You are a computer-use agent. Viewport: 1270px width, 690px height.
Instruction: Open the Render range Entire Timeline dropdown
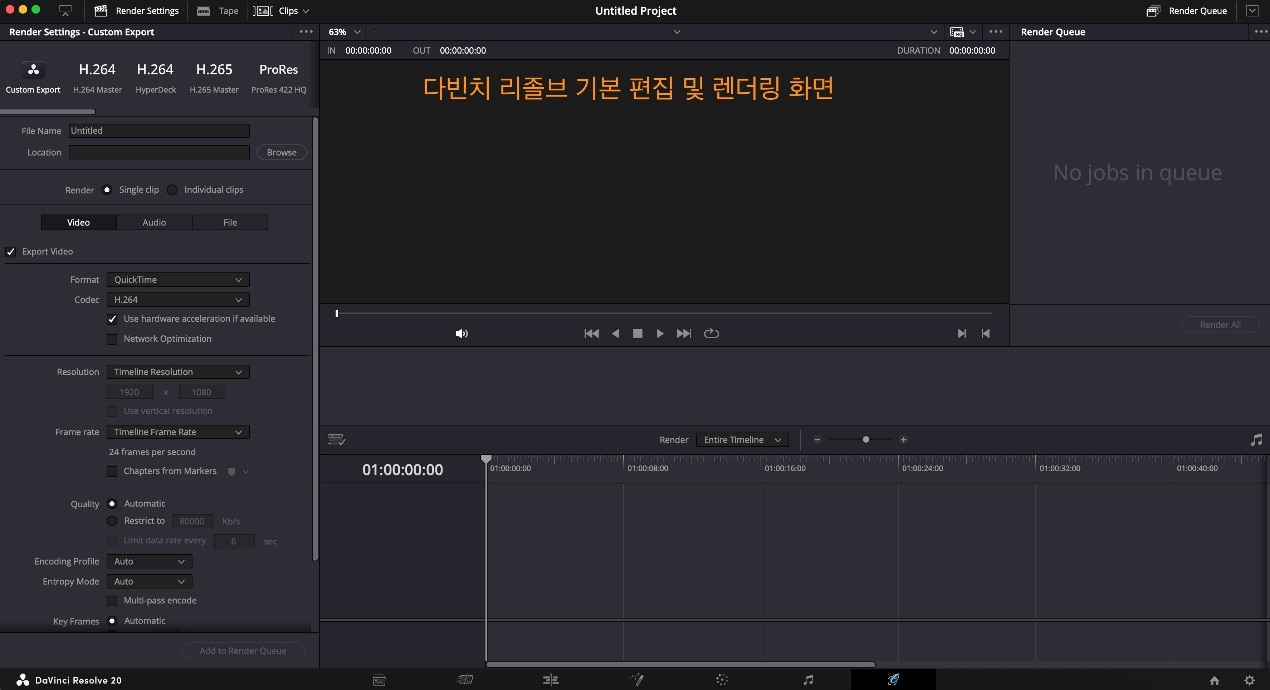742,440
